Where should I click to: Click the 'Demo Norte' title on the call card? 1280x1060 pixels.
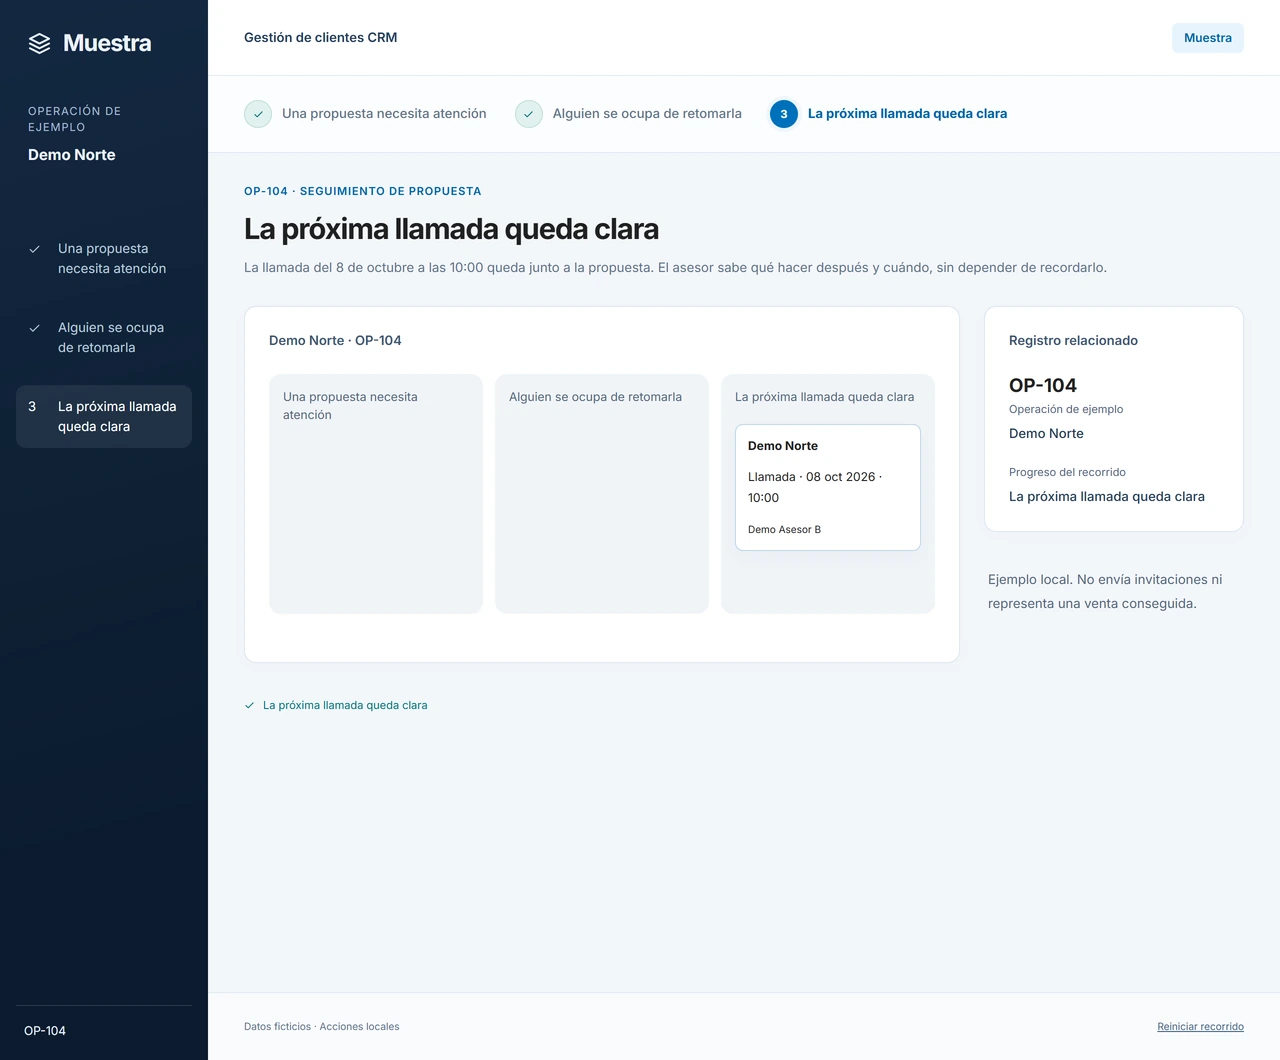coord(783,446)
